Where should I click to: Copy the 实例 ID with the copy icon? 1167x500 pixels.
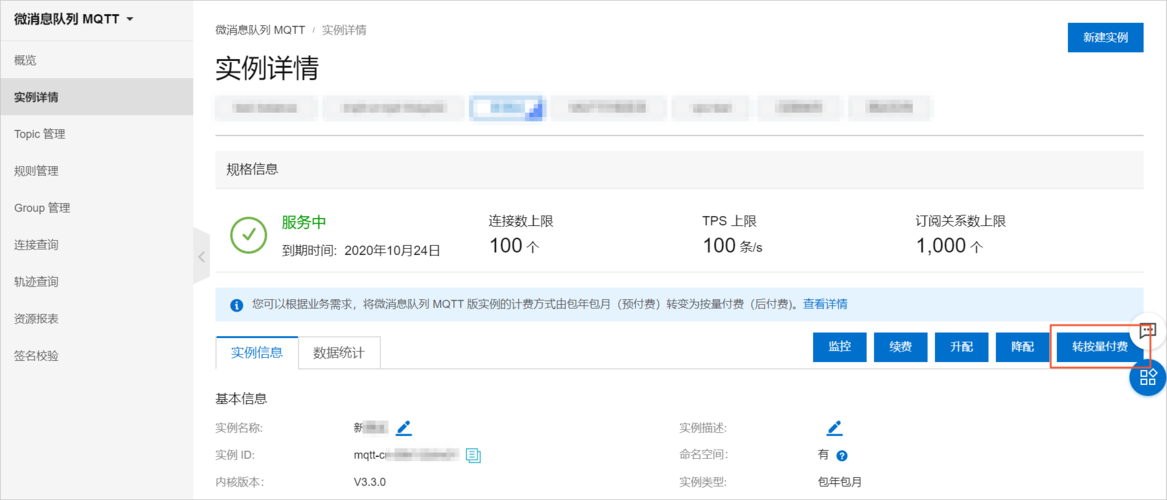click(473, 455)
